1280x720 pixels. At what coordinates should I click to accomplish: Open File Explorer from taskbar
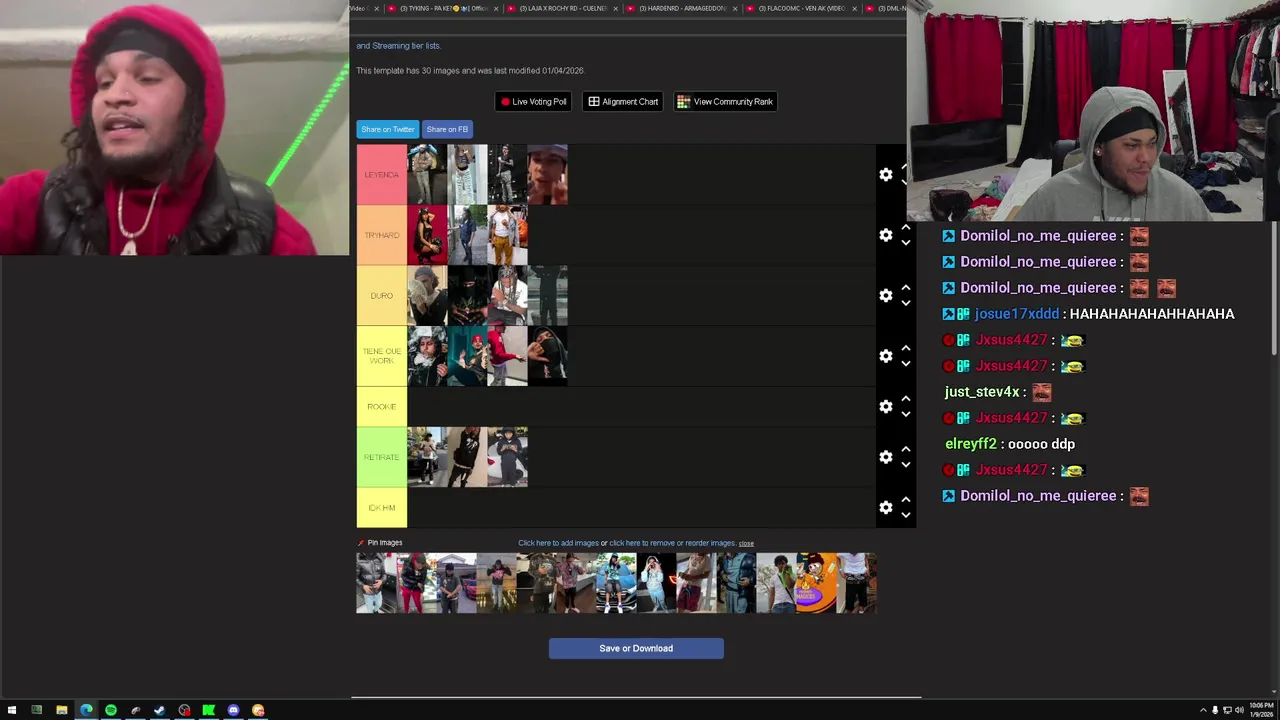tap(62, 710)
